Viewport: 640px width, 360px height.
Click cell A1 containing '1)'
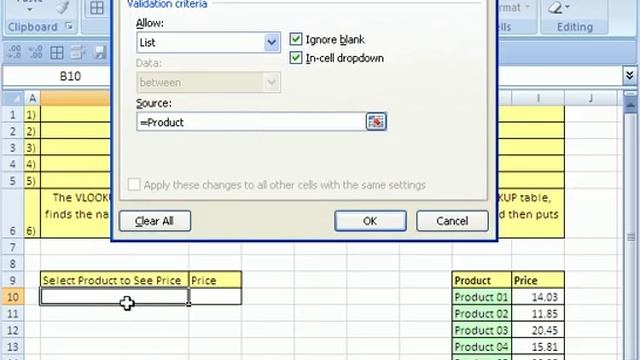pyautogui.click(x=32, y=115)
